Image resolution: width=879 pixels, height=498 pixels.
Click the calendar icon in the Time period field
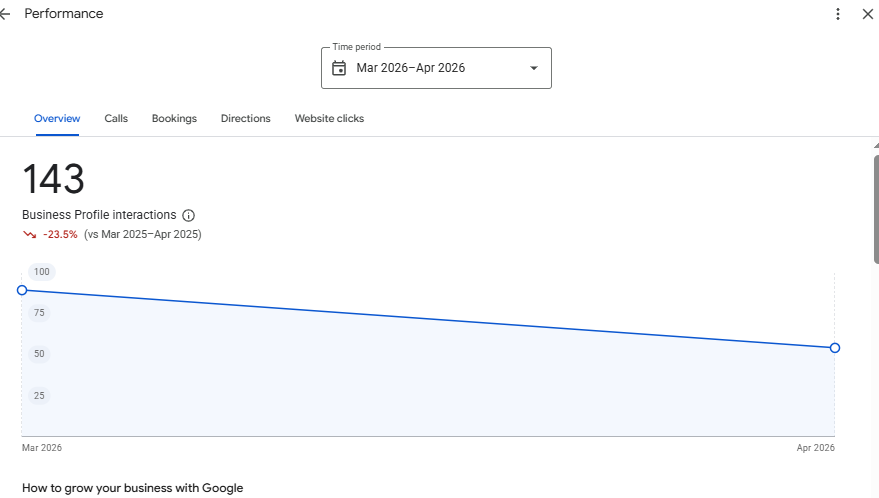pos(339,68)
